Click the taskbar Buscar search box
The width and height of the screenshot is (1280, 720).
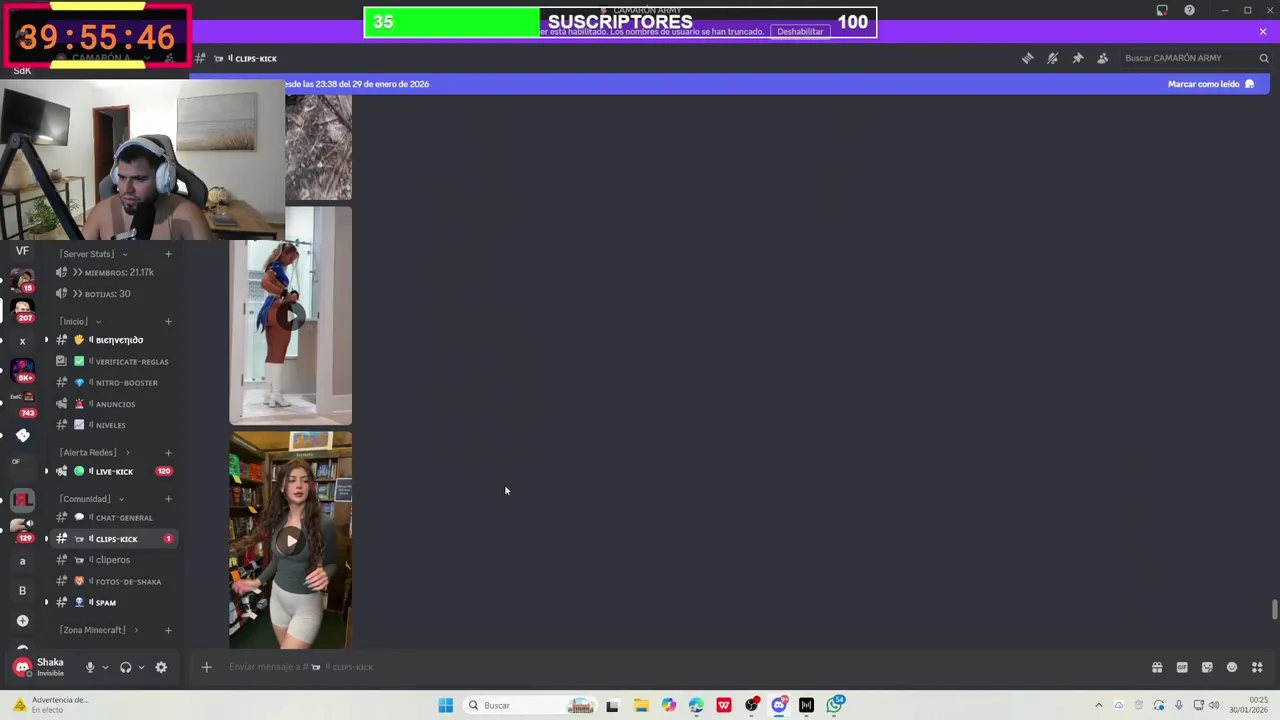pyautogui.click(x=530, y=705)
